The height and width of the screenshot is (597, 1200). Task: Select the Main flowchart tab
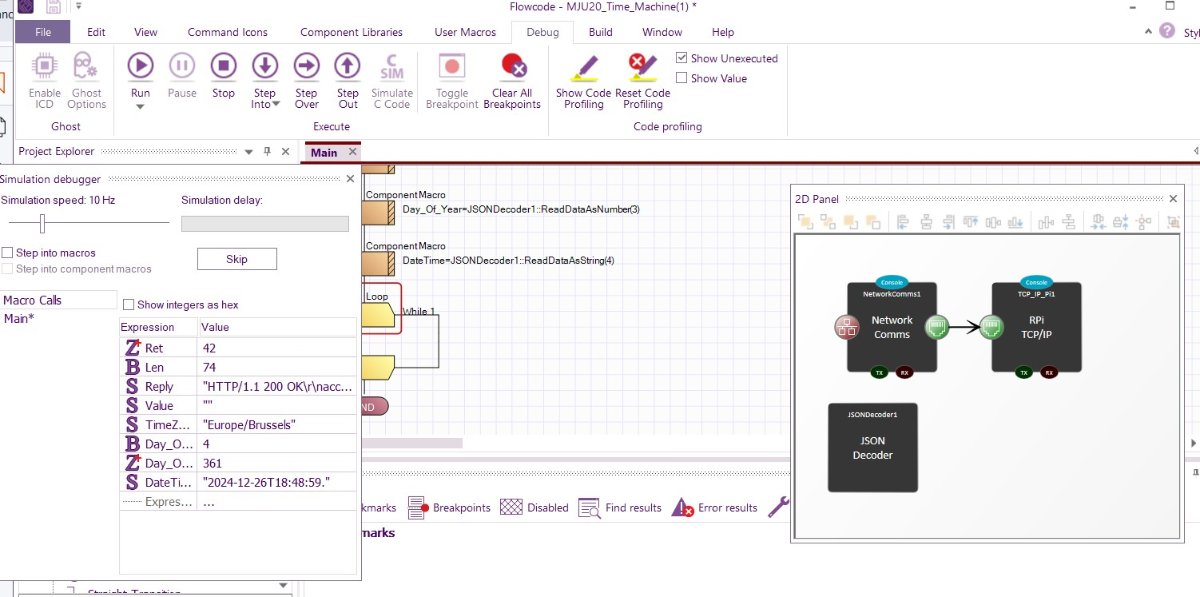click(x=324, y=152)
